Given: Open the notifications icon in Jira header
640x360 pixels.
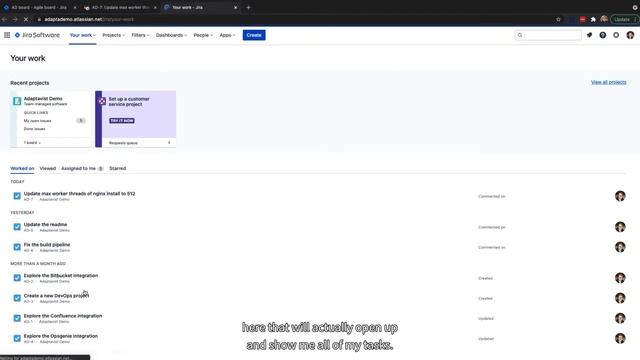Looking at the screenshot, I should pos(589,35).
